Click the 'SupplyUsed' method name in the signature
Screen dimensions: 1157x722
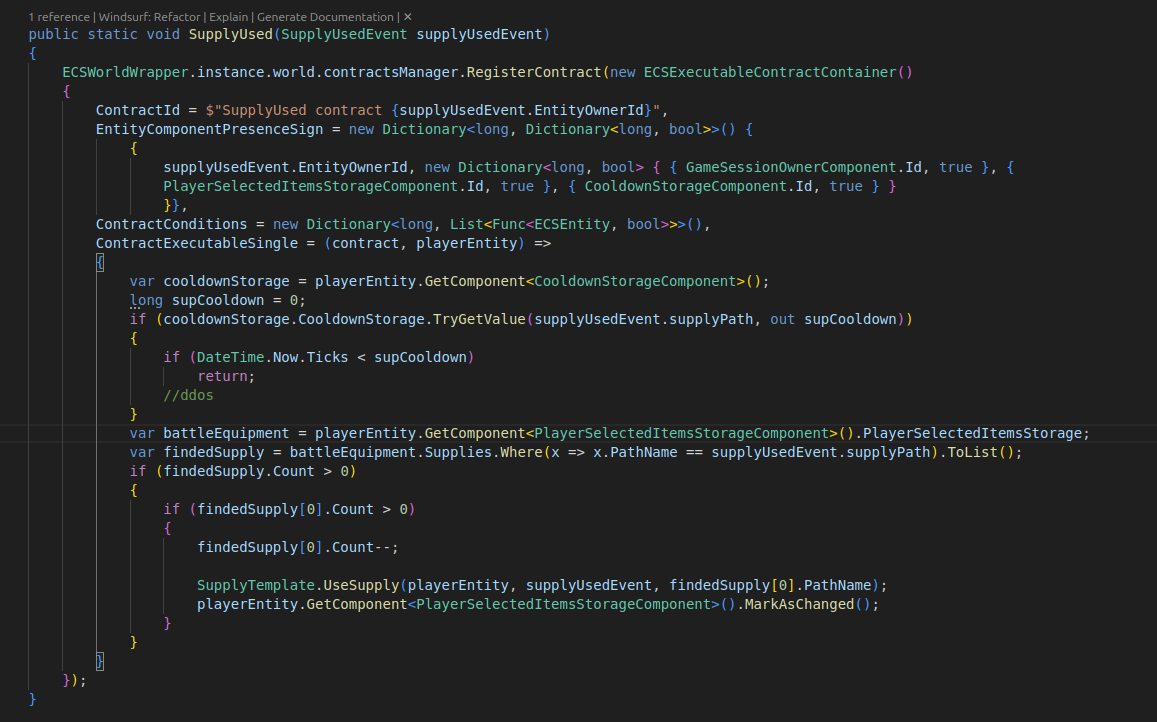[231, 34]
